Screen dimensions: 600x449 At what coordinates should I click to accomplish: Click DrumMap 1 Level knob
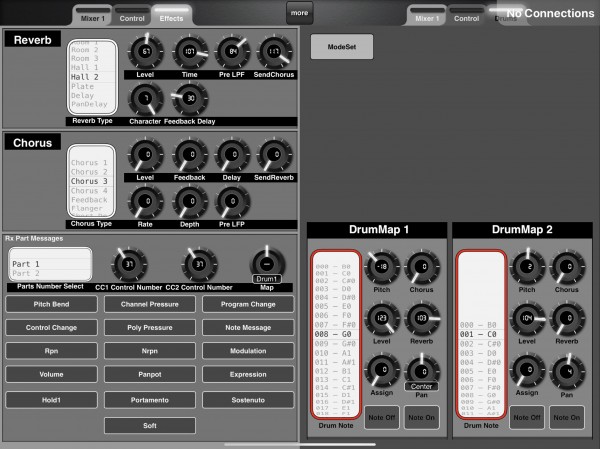(x=382, y=318)
